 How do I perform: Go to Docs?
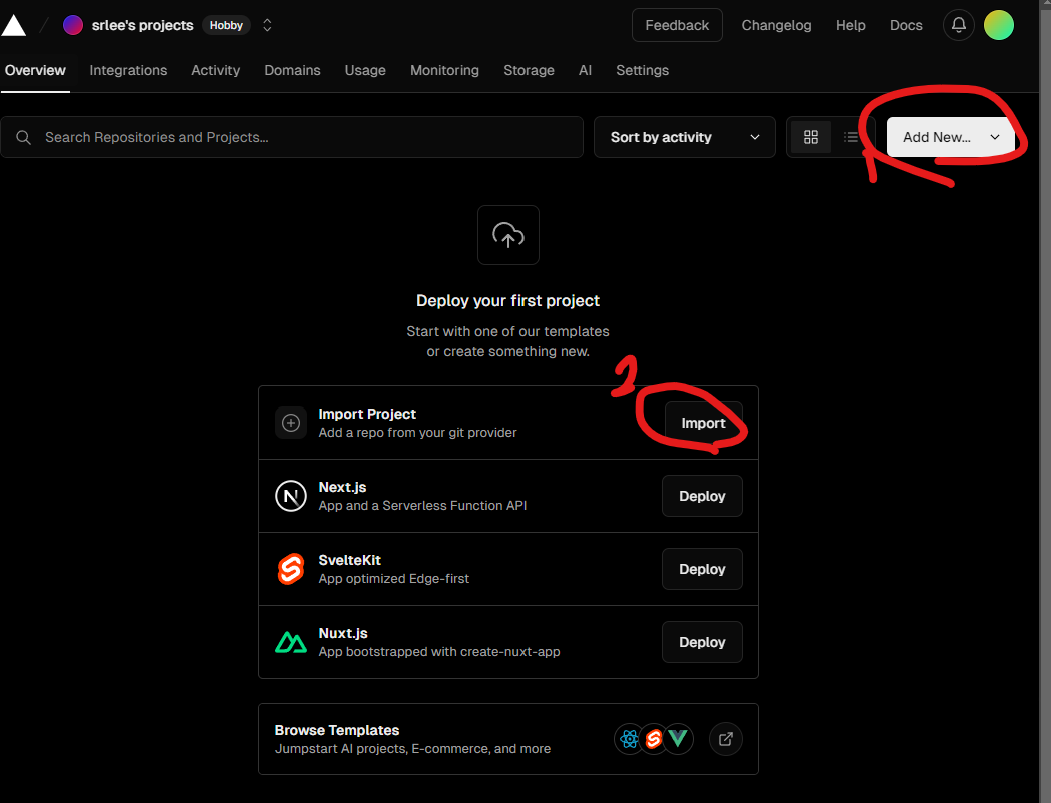[x=906, y=25]
